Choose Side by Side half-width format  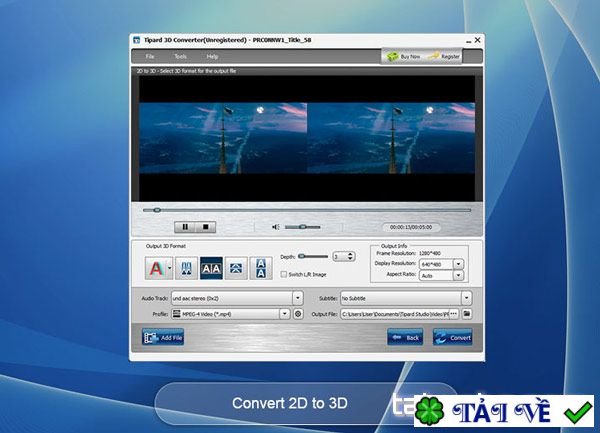(x=188, y=267)
